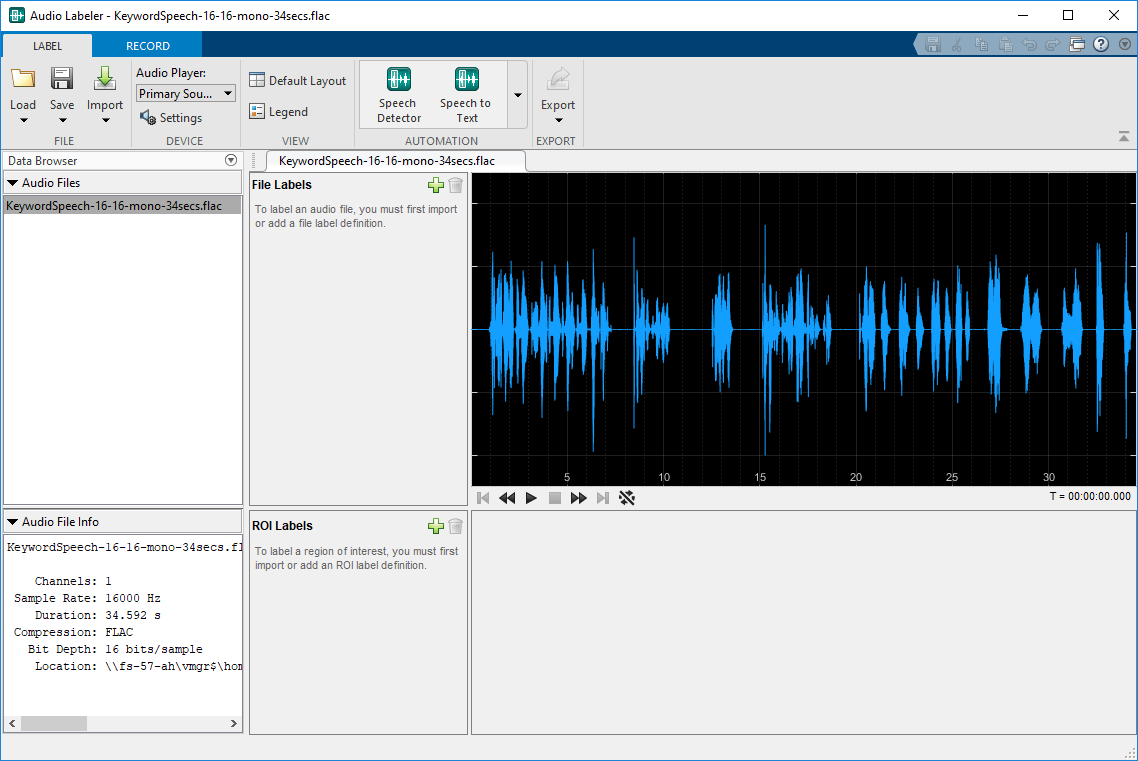Rewind the audio playback
Screen dimensions: 1138x761
coord(507,498)
